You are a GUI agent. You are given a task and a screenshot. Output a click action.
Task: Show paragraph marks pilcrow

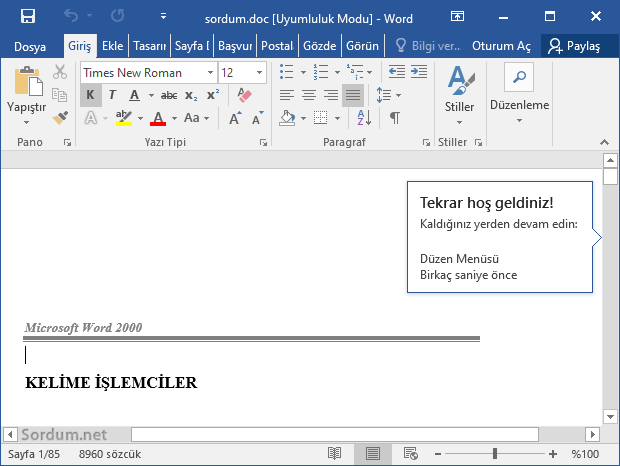pyautogui.click(x=395, y=118)
